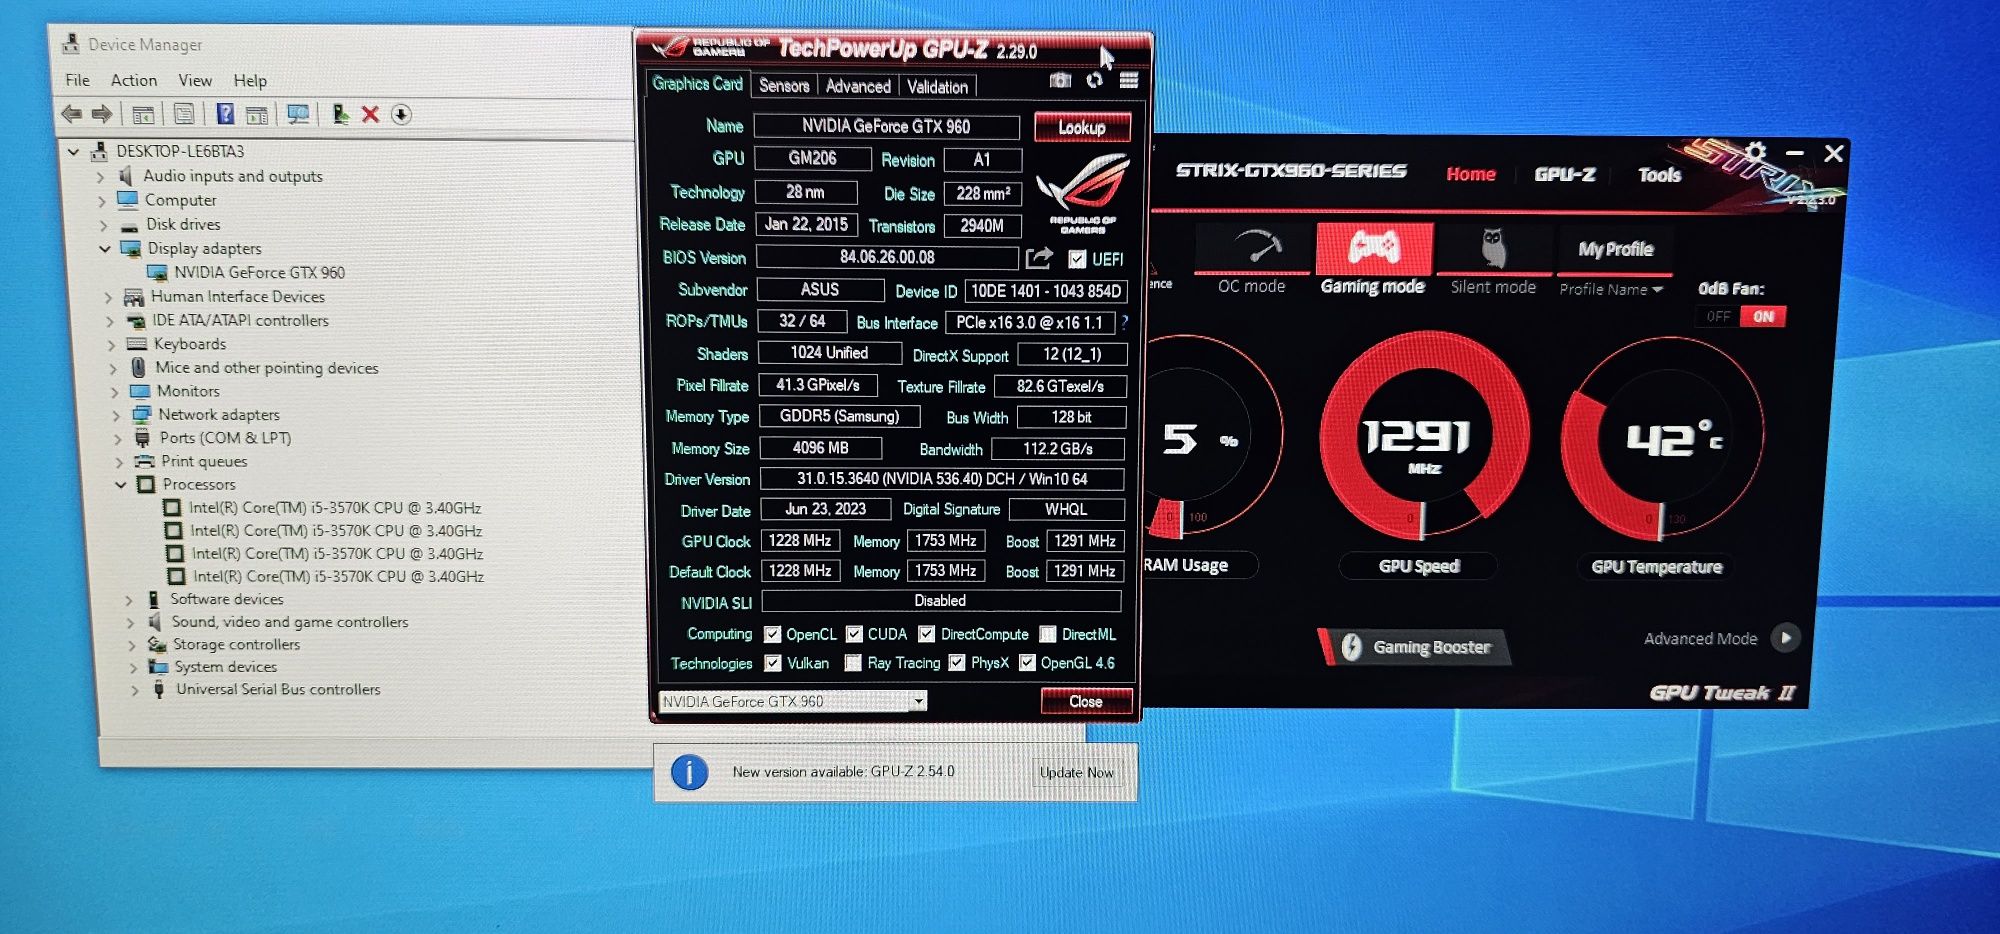2000x934 pixels.
Task: Open Properties icon in Device Manager toolbar
Action: point(184,114)
